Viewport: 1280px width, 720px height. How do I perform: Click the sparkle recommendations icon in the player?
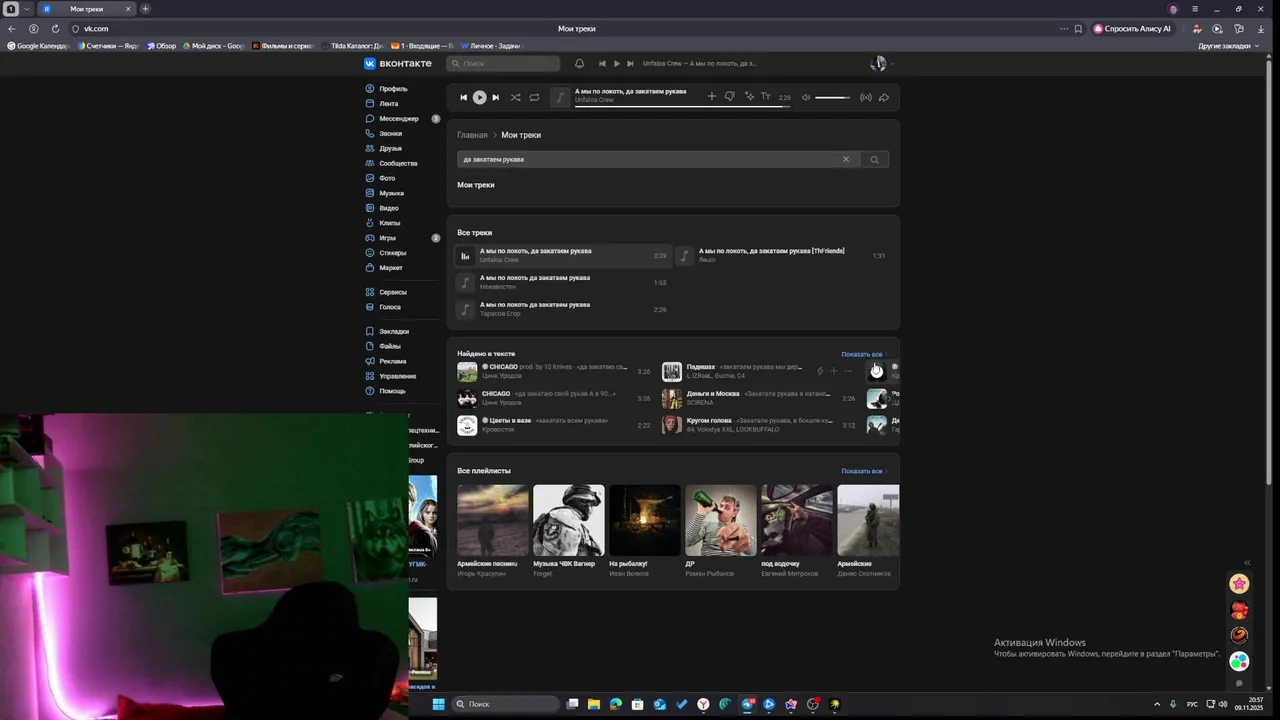pyautogui.click(x=748, y=96)
